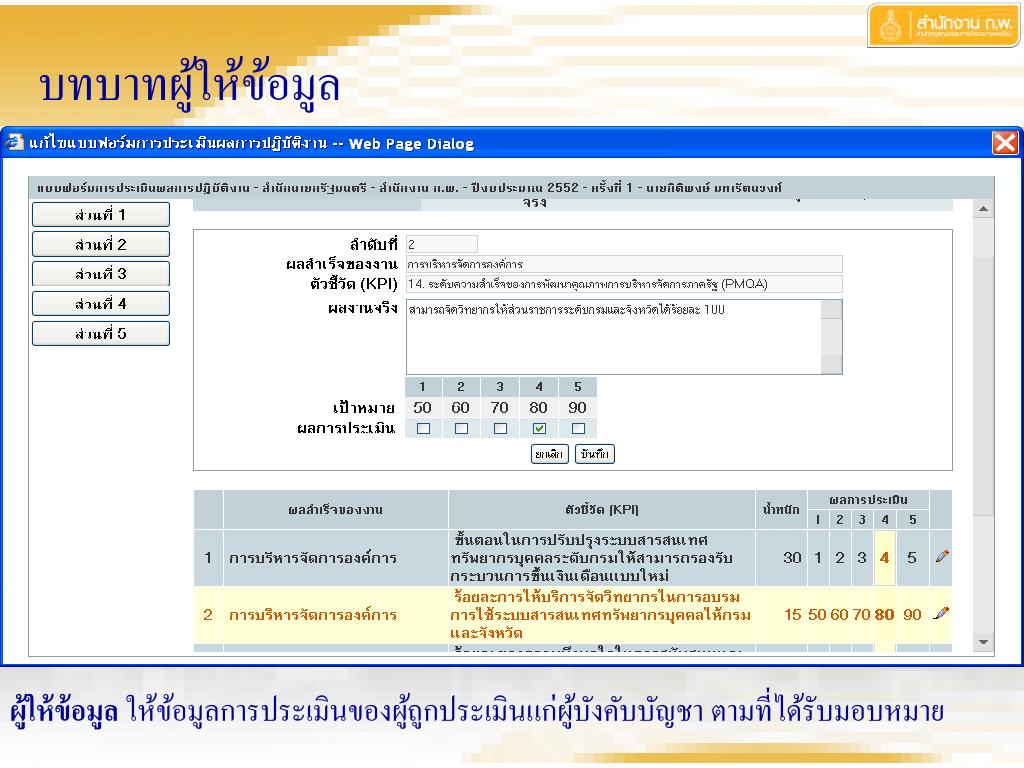The image size is (1024, 768).
Task: Click the ตัวชี้วัด (KPI) text field
Action: [x=624, y=284]
